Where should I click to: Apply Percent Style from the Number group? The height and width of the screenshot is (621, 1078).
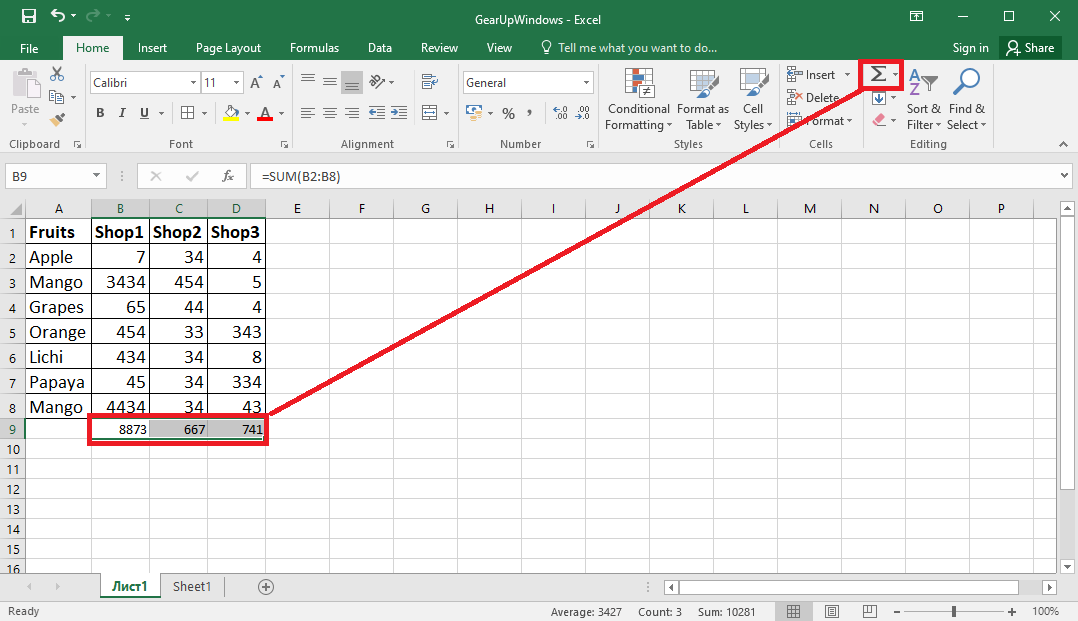(x=508, y=114)
